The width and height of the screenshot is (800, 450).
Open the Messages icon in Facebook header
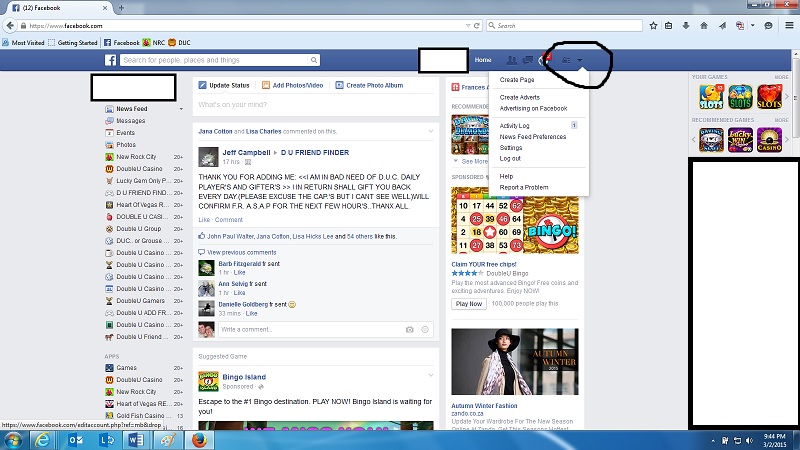[x=527, y=61]
